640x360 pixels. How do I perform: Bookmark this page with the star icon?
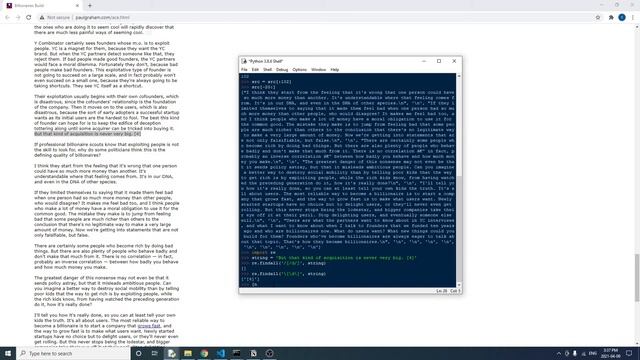pos(598,18)
